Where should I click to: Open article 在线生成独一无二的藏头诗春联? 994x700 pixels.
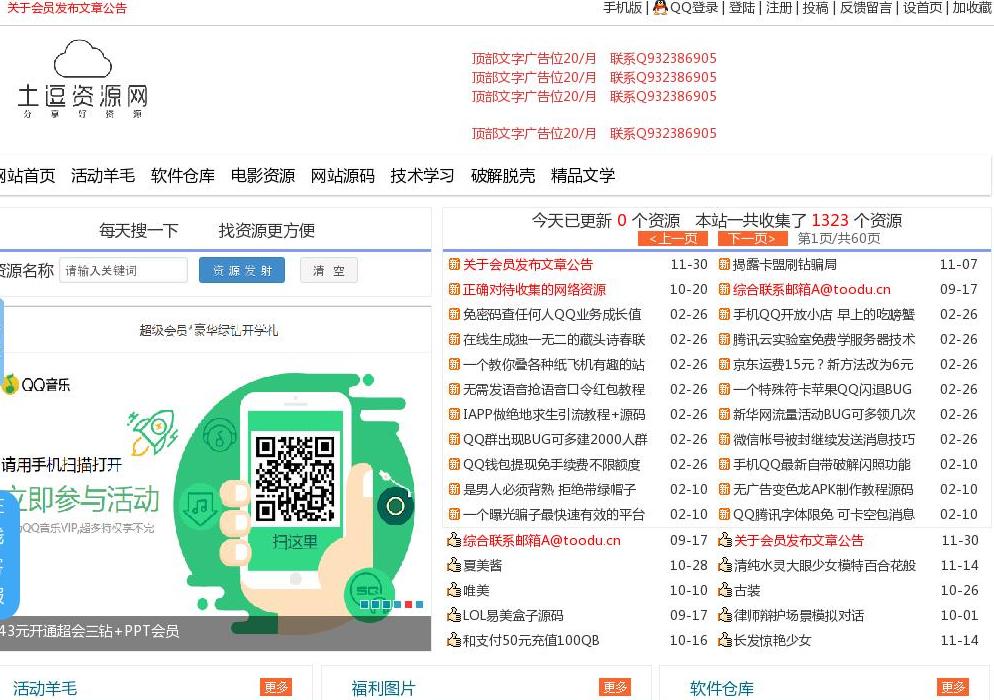click(553, 340)
